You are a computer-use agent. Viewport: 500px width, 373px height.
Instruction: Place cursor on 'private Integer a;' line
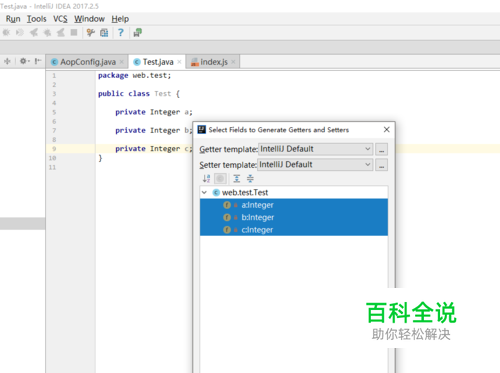[154, 112]
